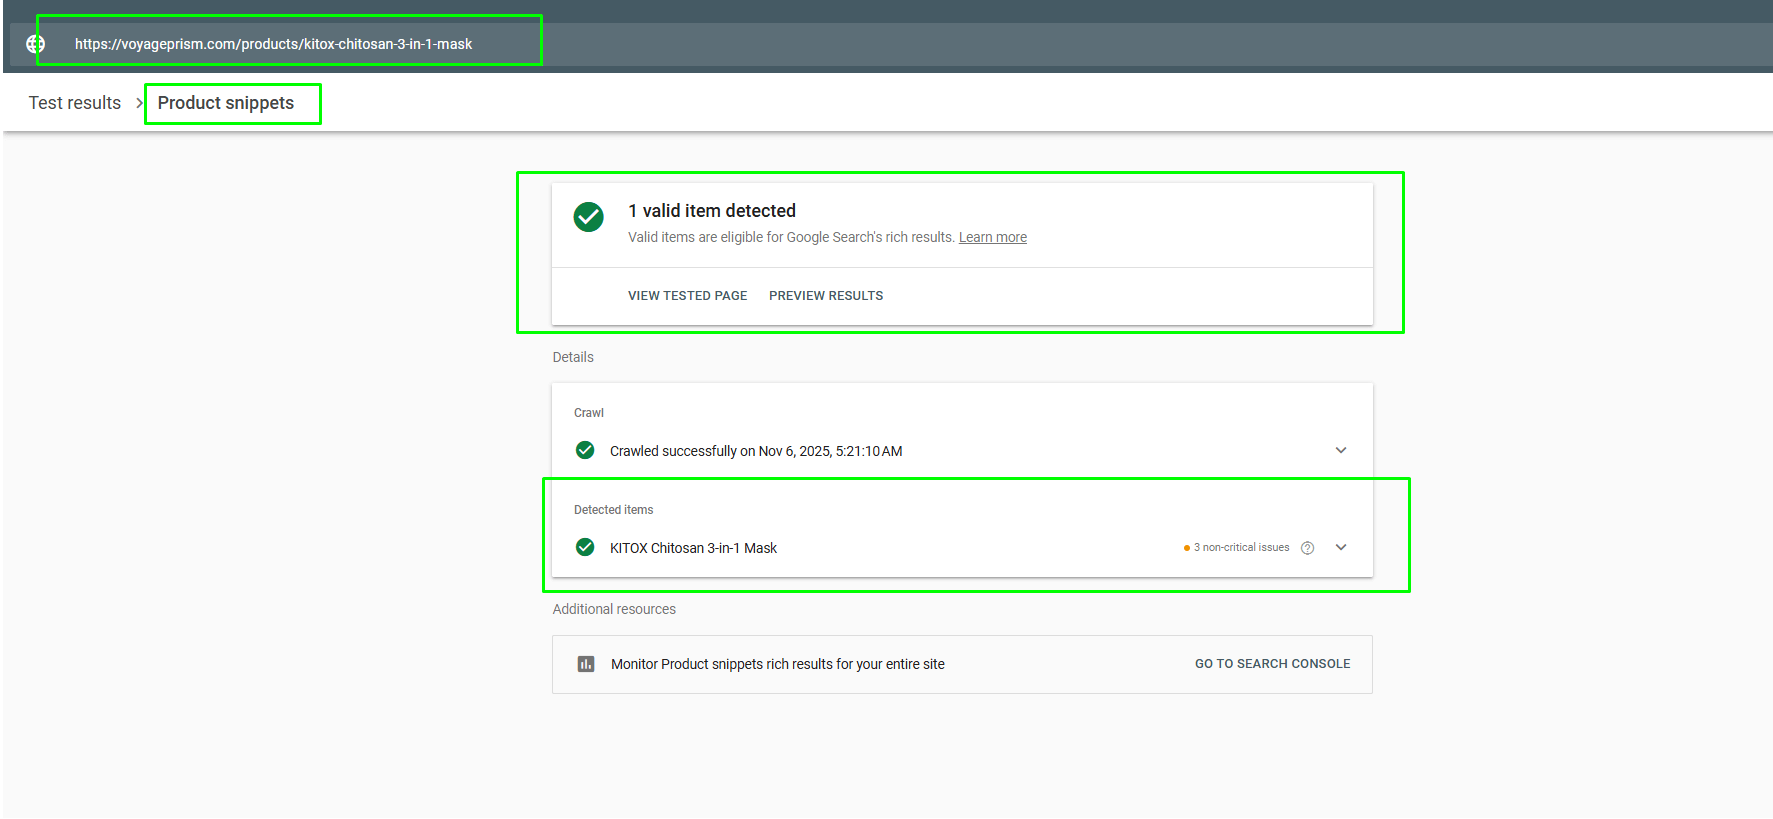Screen dimensions: 1773x819
Task: Click the breadcrumb arrow after Test results
Action: (x=139, y=103)
